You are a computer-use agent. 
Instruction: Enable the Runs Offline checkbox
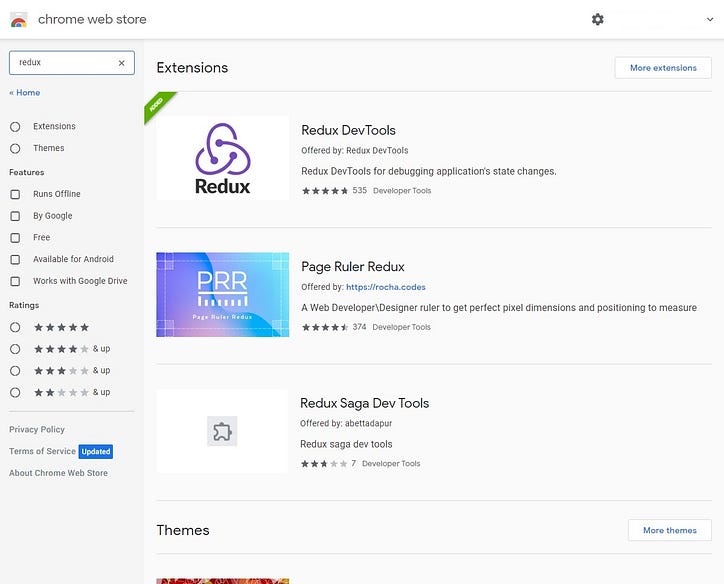pos(15,194)
